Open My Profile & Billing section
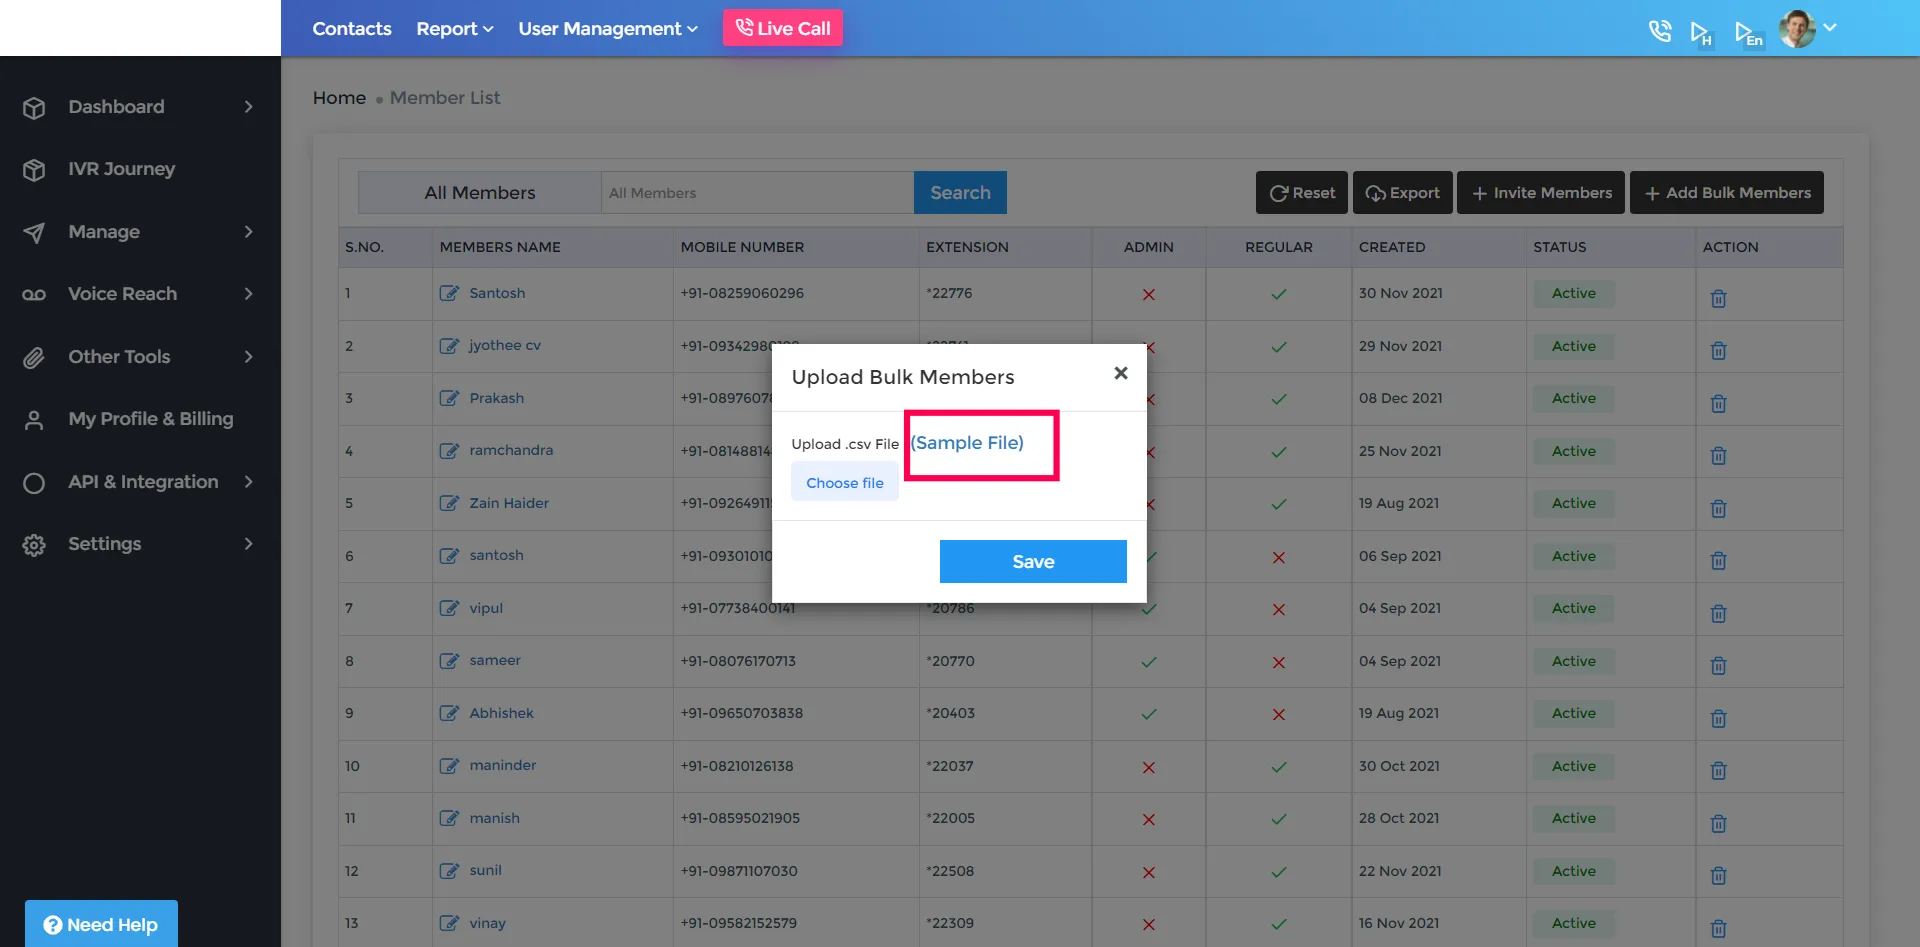This screenshot has height=947, width=1920. pyautogui.click(x=150, y=419)
